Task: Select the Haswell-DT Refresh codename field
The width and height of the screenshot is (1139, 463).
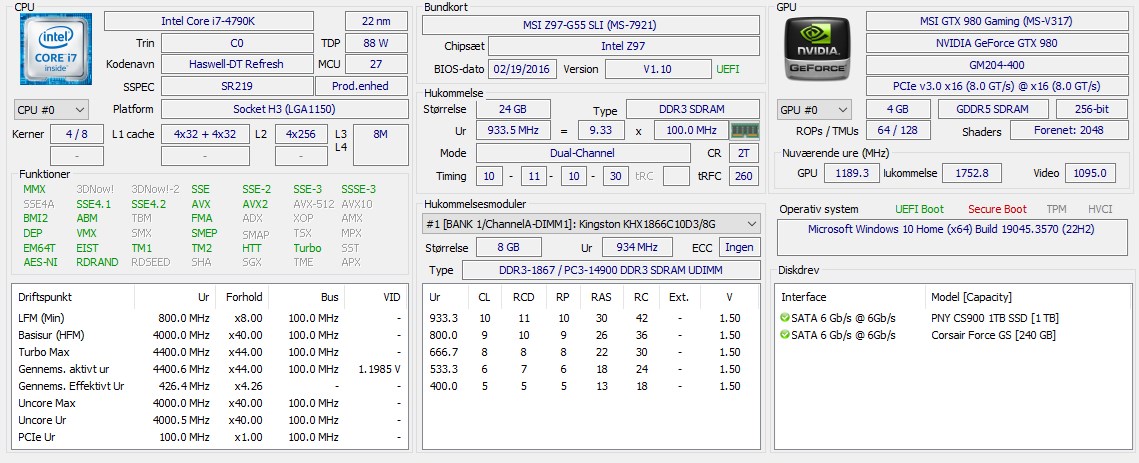Action: (x=237, y=64)
